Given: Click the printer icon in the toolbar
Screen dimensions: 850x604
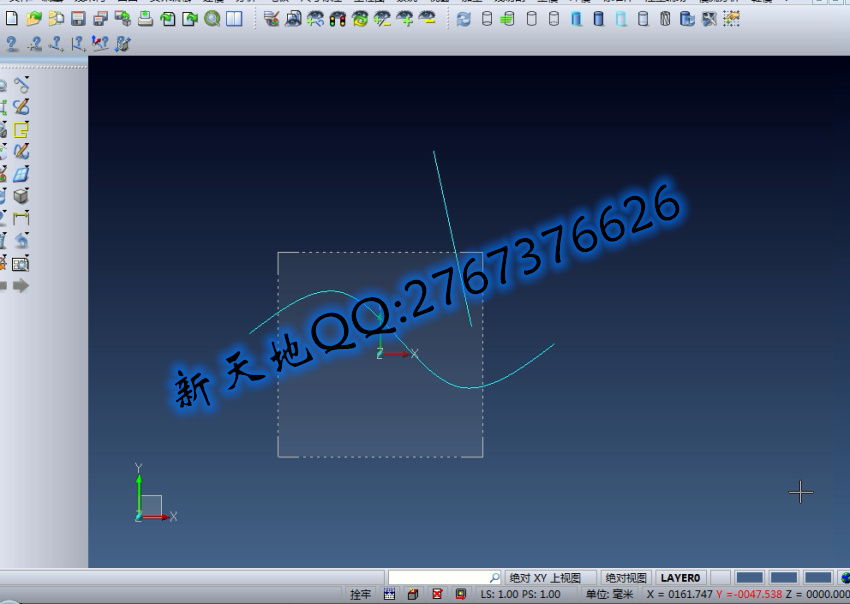Looking at the screenshot, I should [x=145, y=19].
